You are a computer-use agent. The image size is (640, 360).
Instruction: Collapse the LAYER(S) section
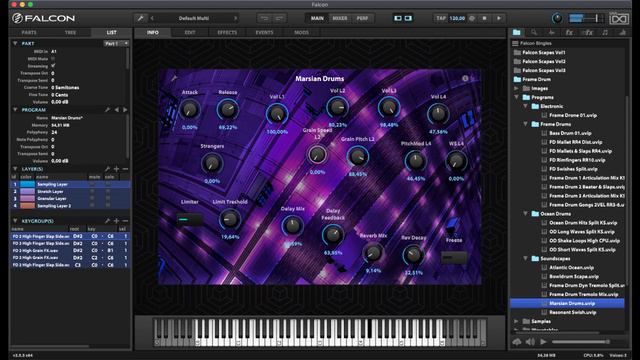[x=15, y=169]
